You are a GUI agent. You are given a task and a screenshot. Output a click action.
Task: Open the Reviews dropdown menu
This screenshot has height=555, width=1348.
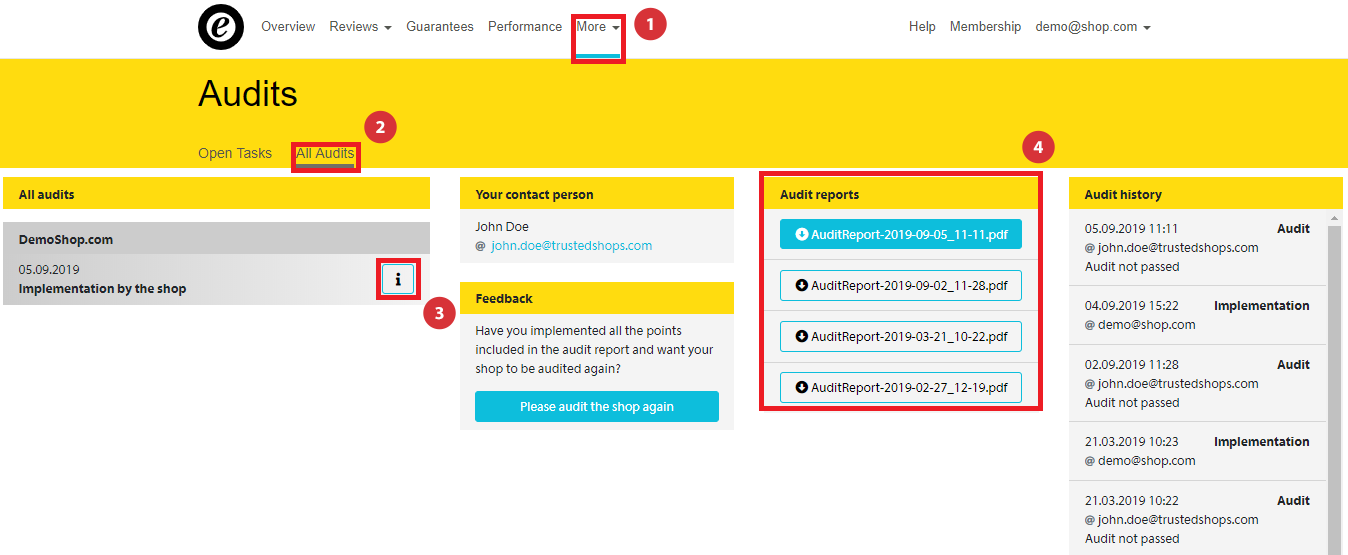pos(360,27)
